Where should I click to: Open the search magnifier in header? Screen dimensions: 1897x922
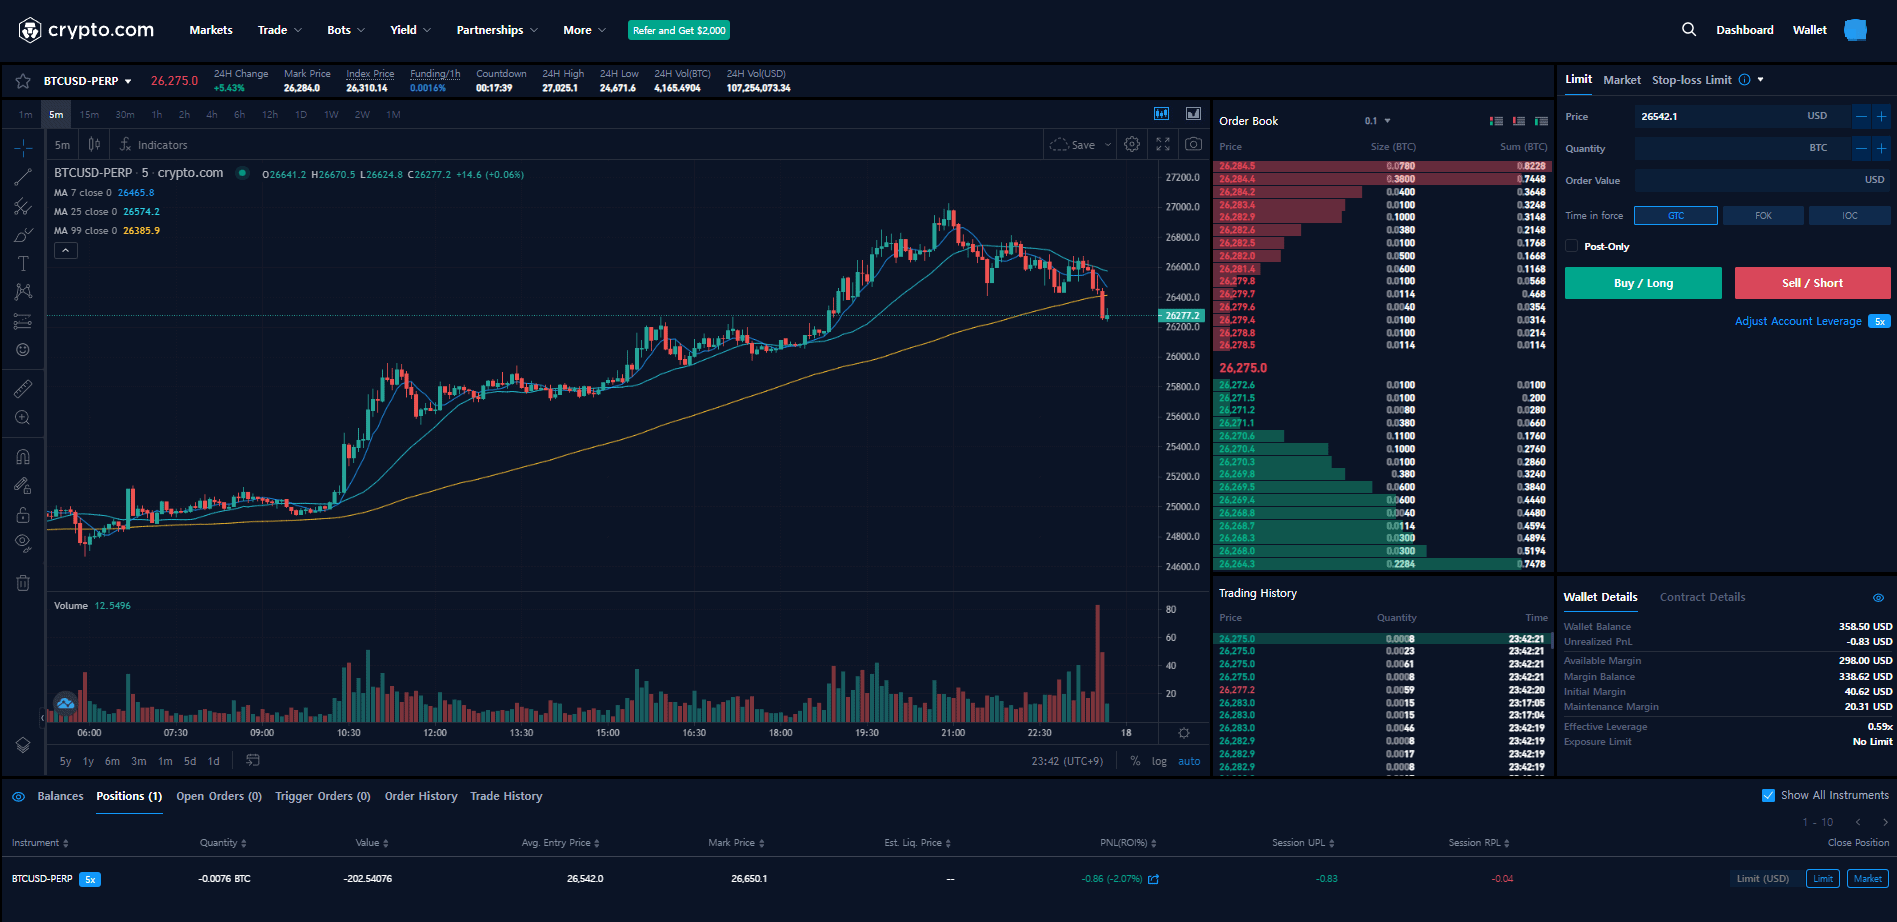pyautogui.click(x=1689, y=30)
